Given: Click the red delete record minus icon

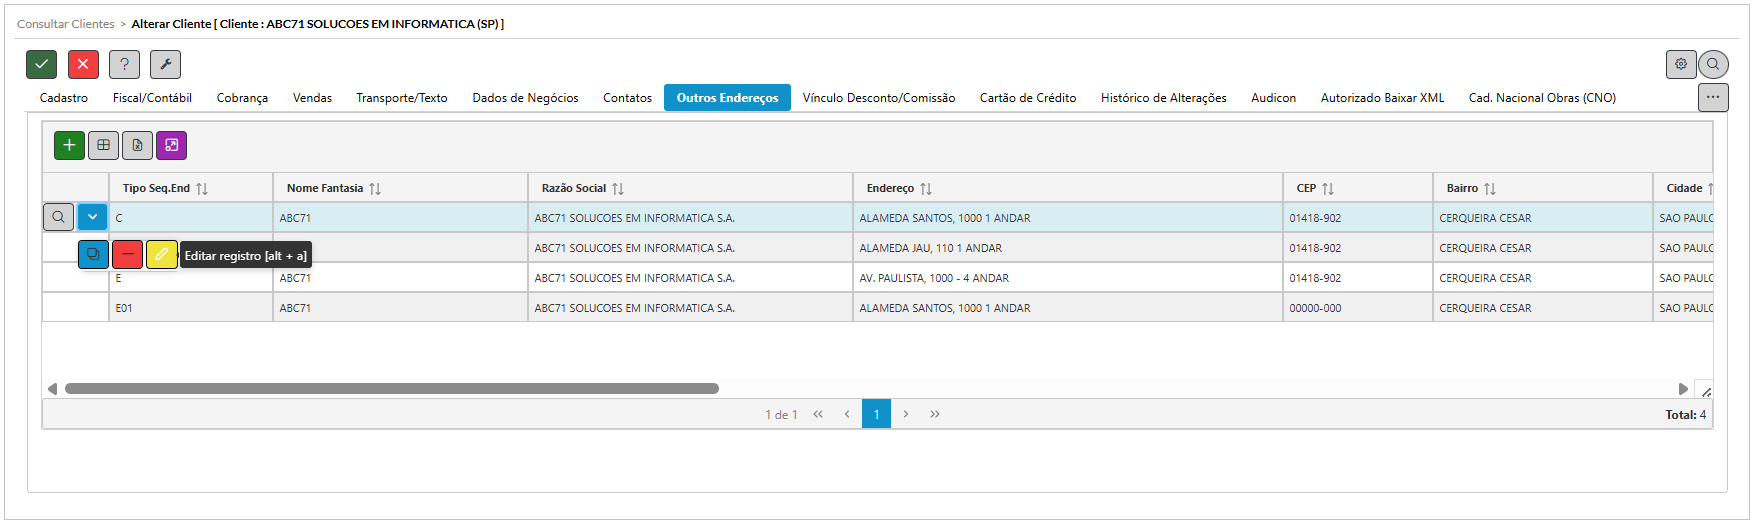Looking at the screenshot, I should [127, 255].
